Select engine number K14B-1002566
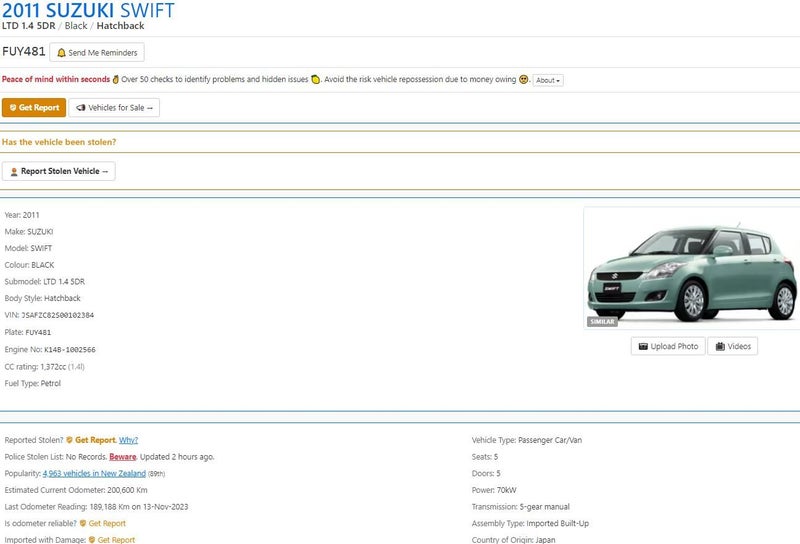 70,350
